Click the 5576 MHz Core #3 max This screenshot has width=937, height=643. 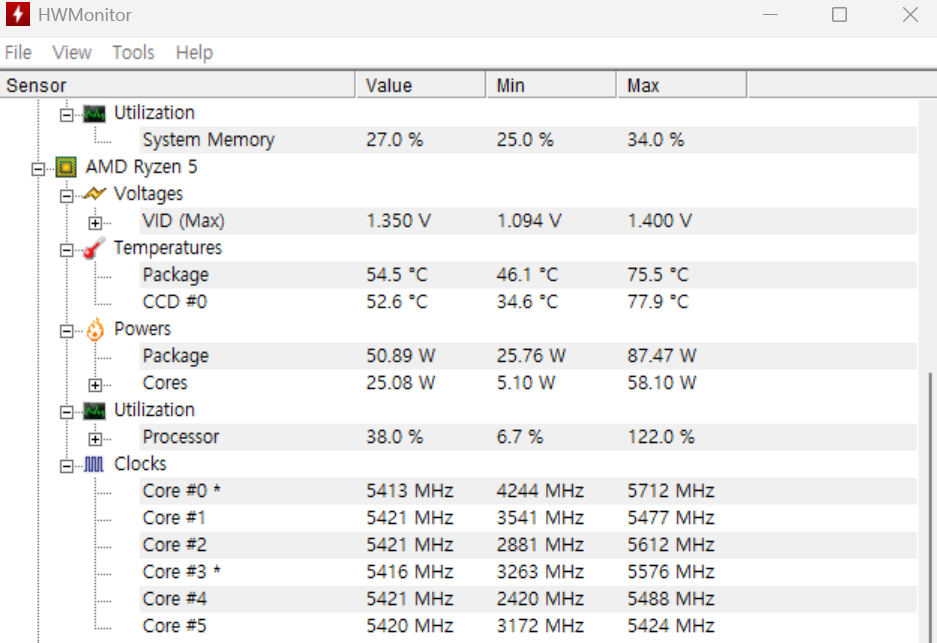671,572
